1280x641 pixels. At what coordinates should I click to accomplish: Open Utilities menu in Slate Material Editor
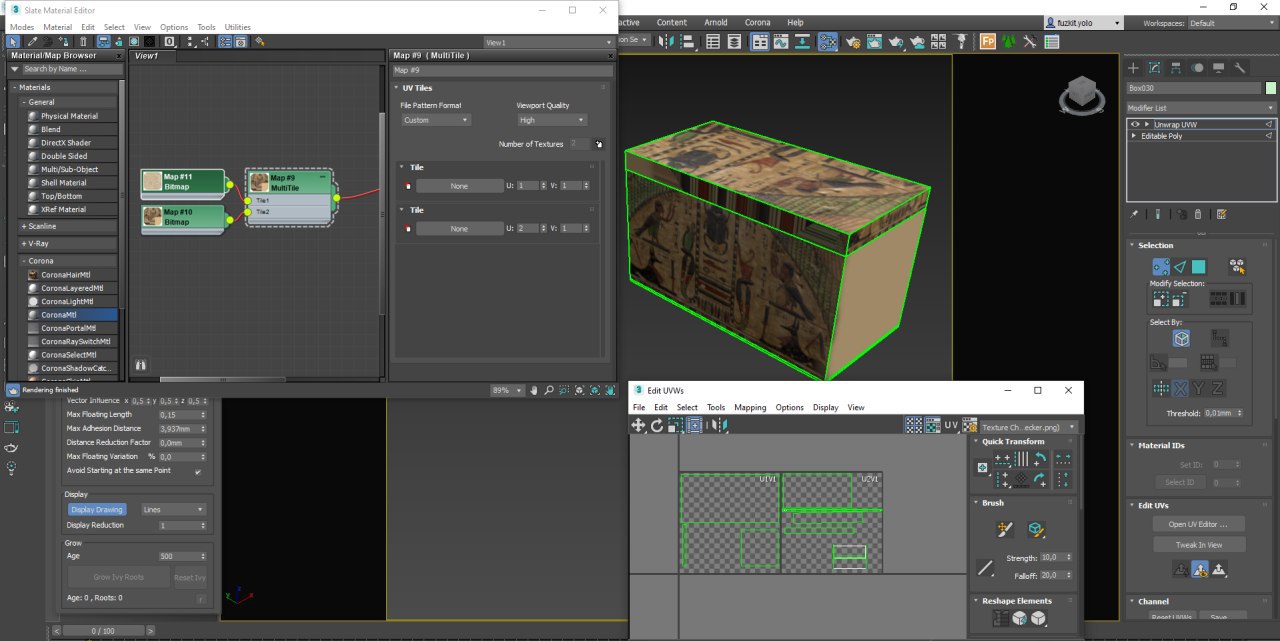[238, 27]
